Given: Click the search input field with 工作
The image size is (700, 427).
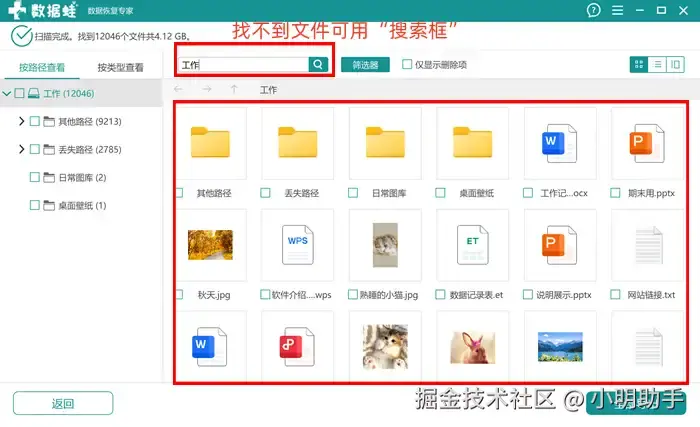Looking at the screenshot, I should click(x=243, y=65).
